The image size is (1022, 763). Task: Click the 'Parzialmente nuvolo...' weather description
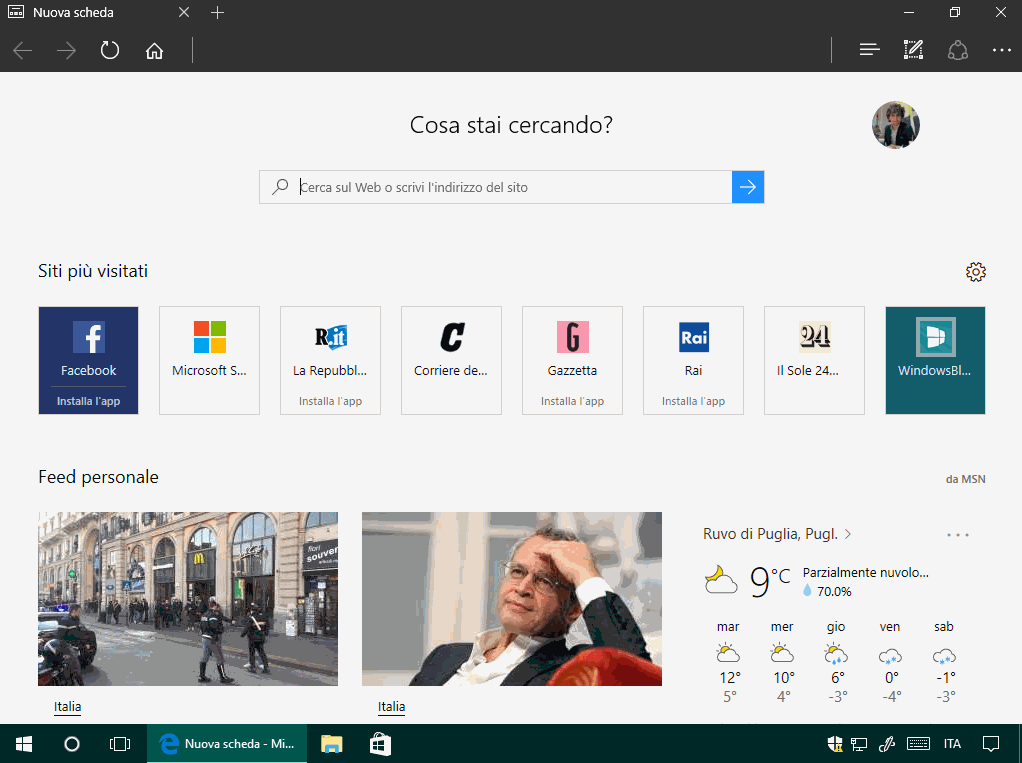point(866,573)
